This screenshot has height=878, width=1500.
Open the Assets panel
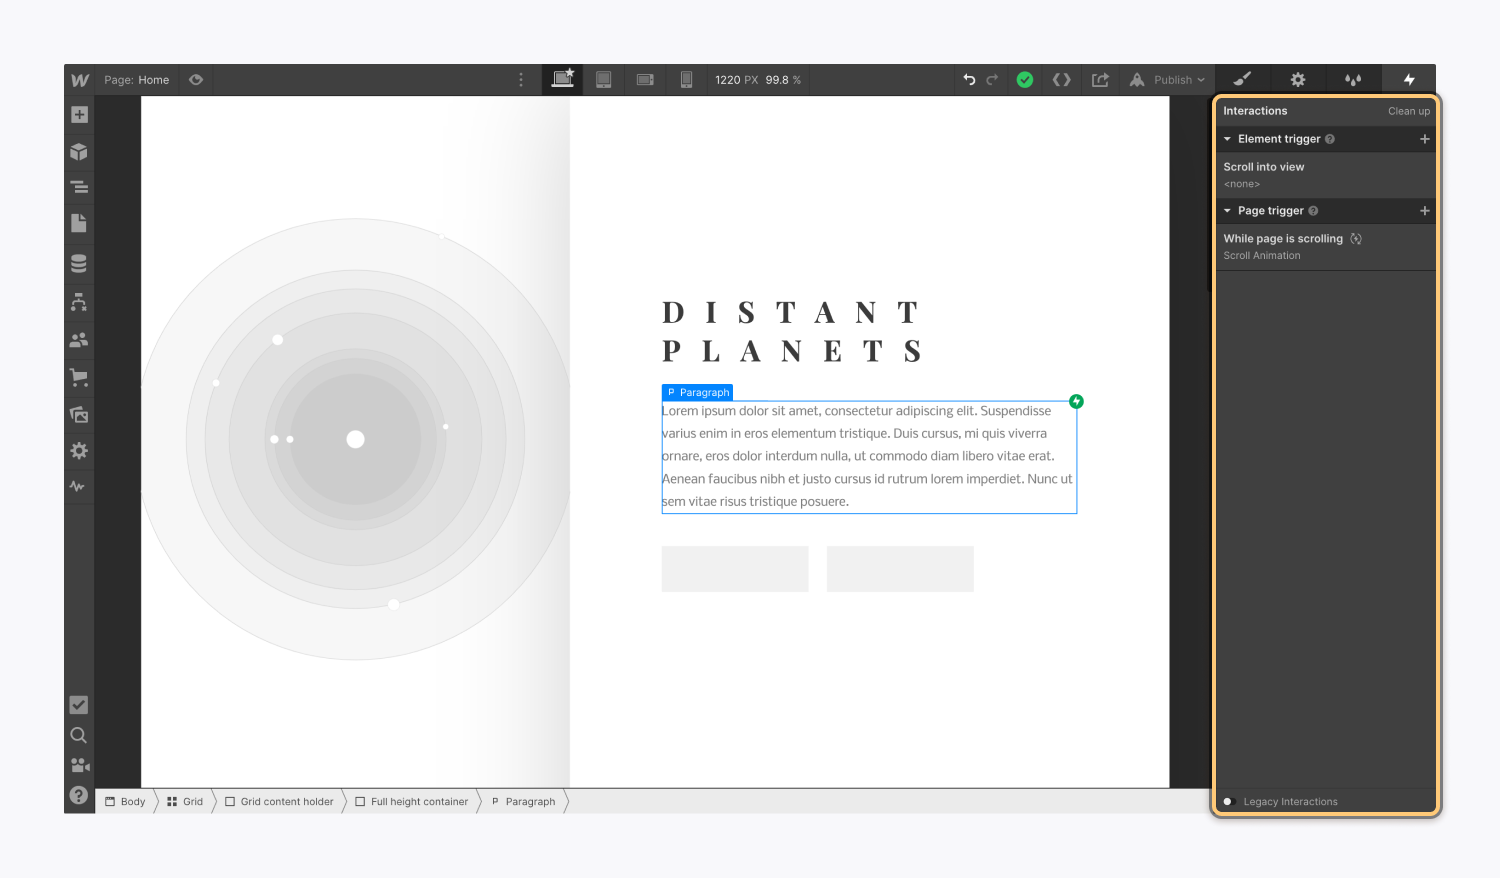[79, 414]
